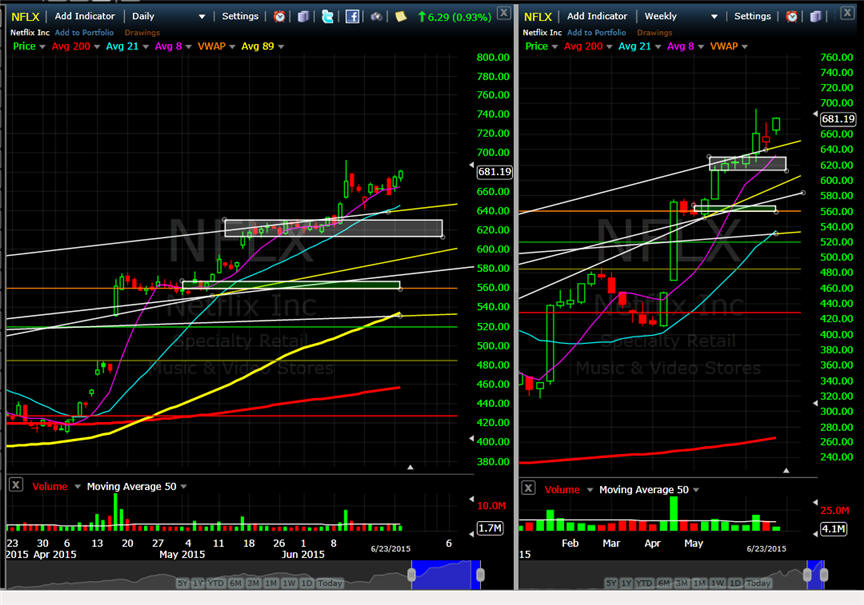Image resolution: width=864 pixels, height=605 pixels.
Task: Open Volume dropdown on Daily chart
Action: click(x=78, y=487)
